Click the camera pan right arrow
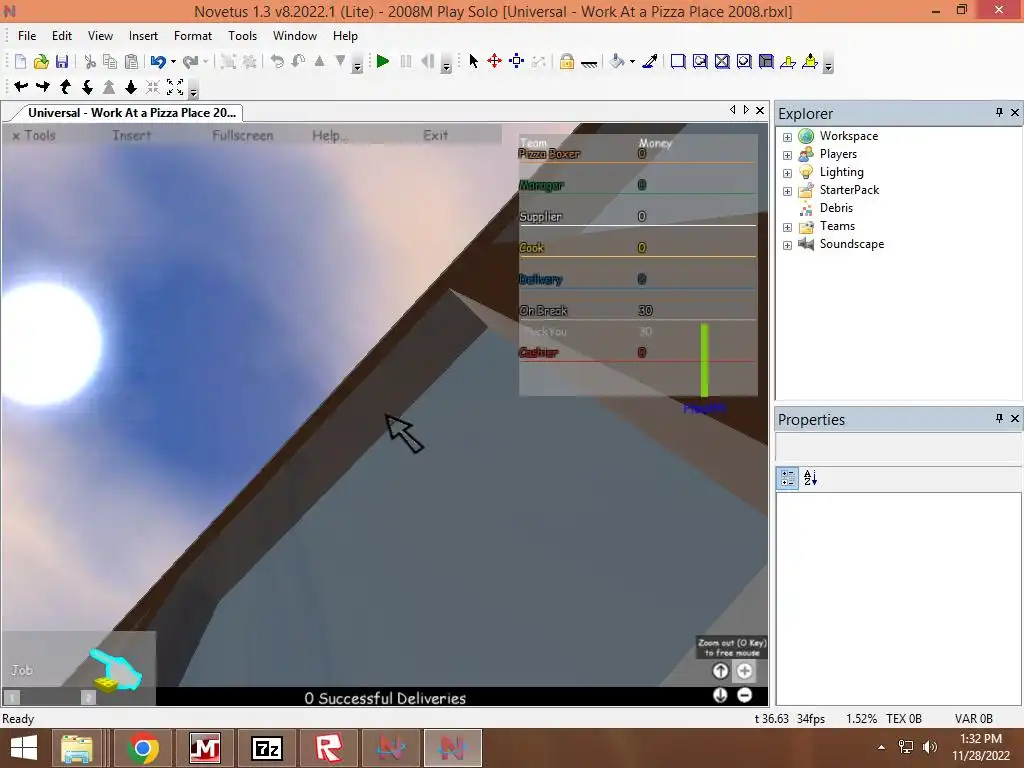Screen dimensions: 1024x768 43,86
